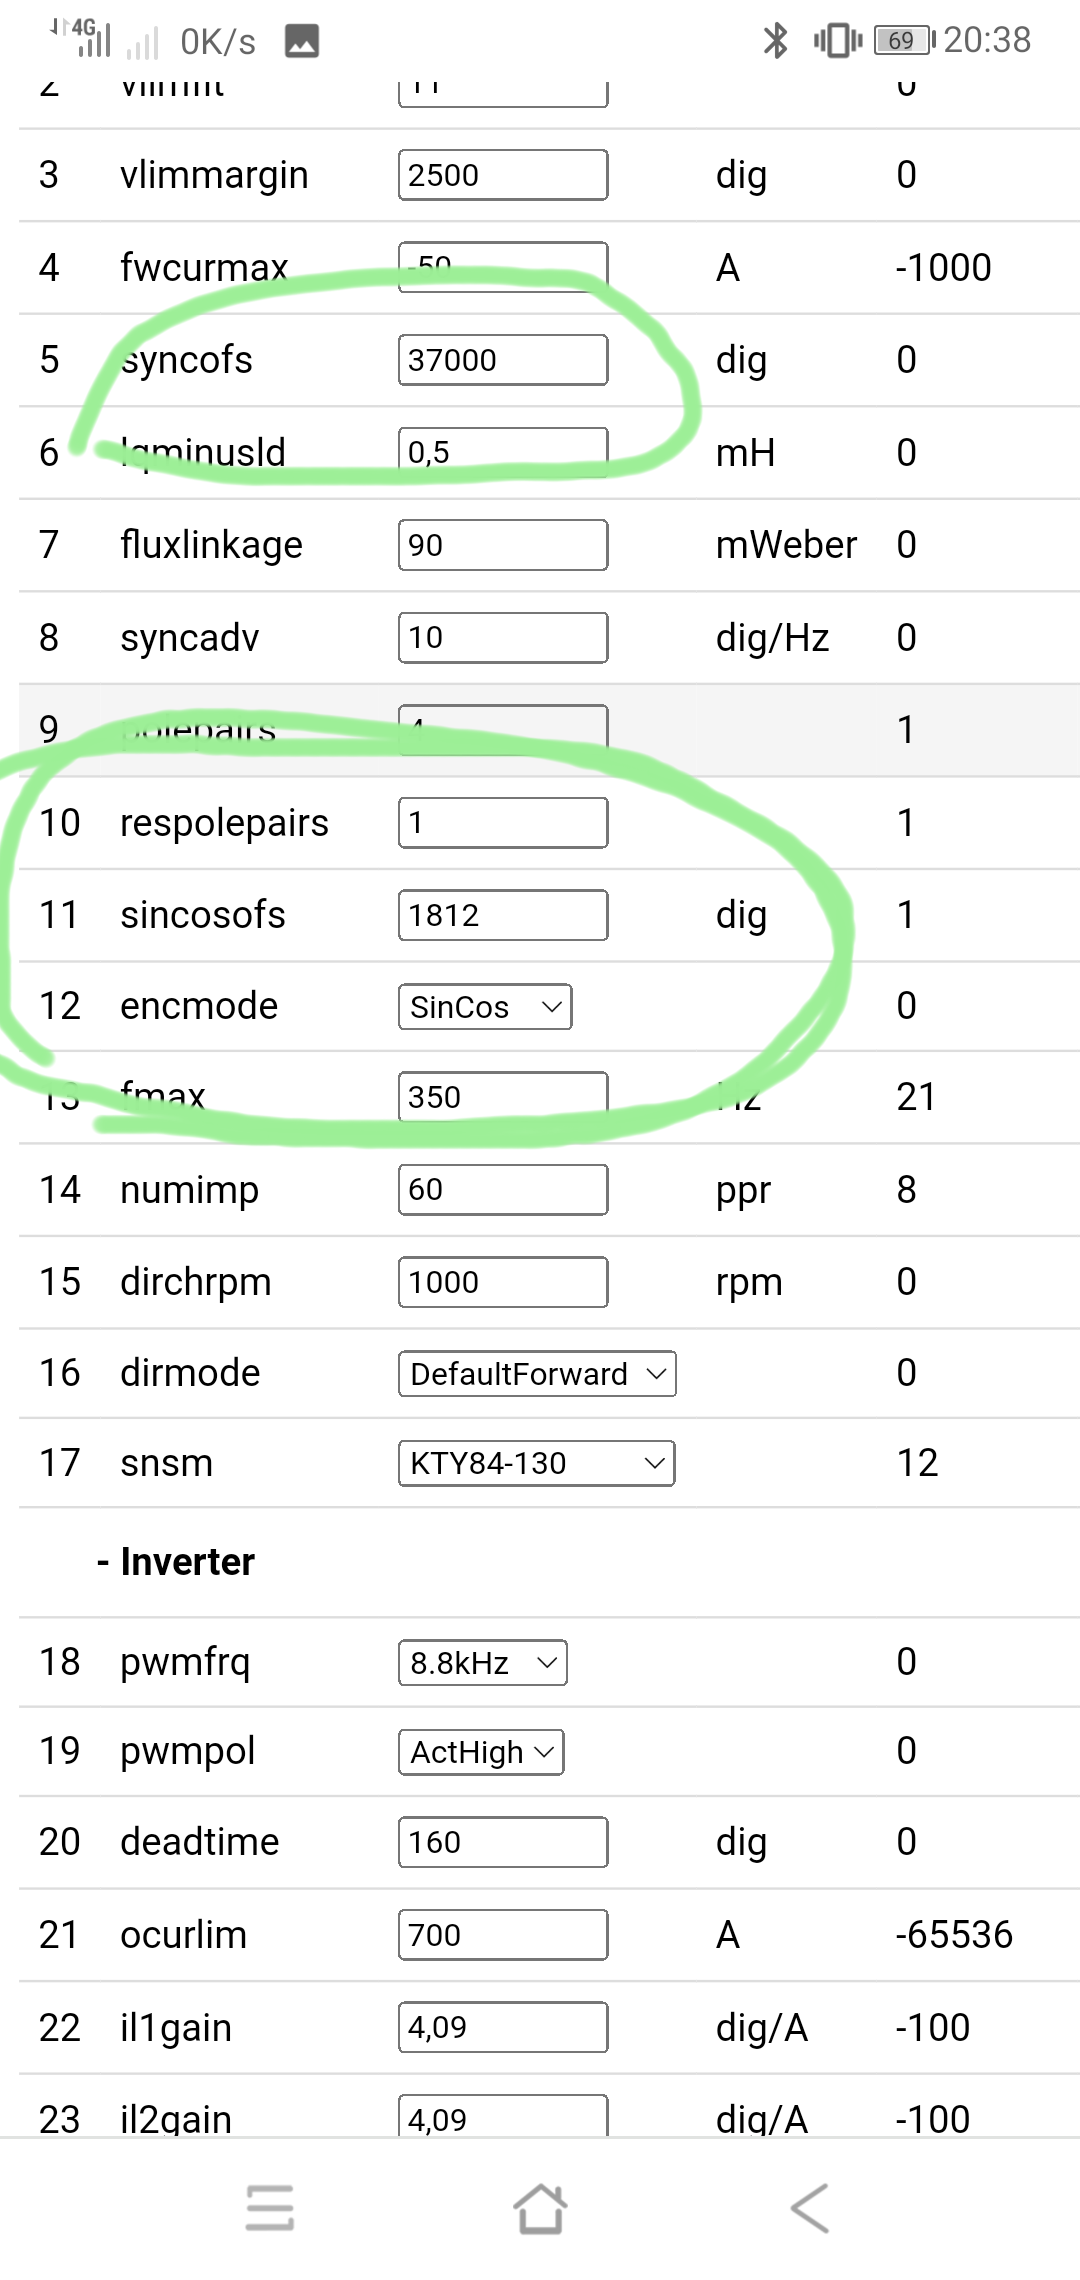Viewport: 1080px width, 2280px height.
Task: Open the encmode SinCos dropdown
Action: click(x=485, y=1007)
